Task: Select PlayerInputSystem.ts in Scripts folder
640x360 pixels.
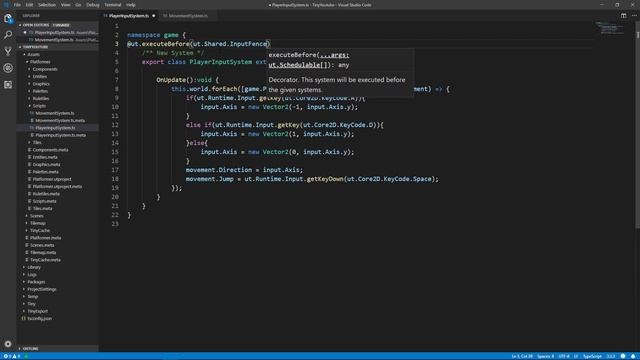Action: pos(55,128)
